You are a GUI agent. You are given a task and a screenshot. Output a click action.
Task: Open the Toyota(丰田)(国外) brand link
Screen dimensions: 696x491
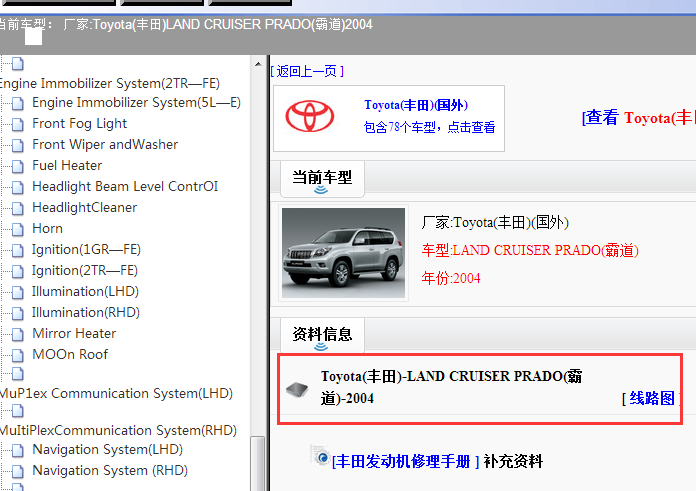(416, 105)
